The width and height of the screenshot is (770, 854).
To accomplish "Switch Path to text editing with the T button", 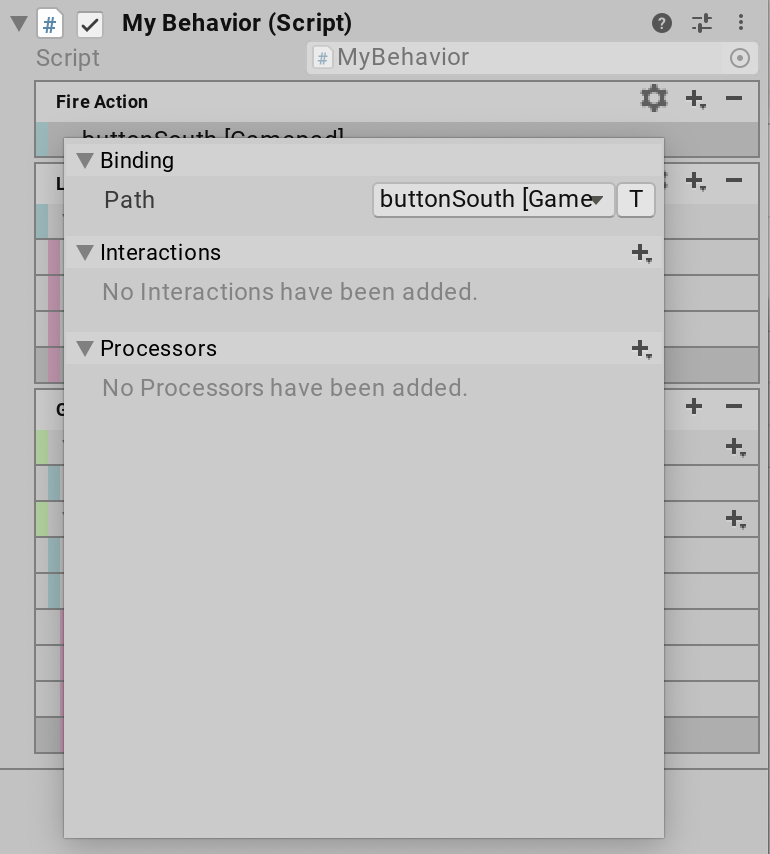I will click(x=636, y=200).
